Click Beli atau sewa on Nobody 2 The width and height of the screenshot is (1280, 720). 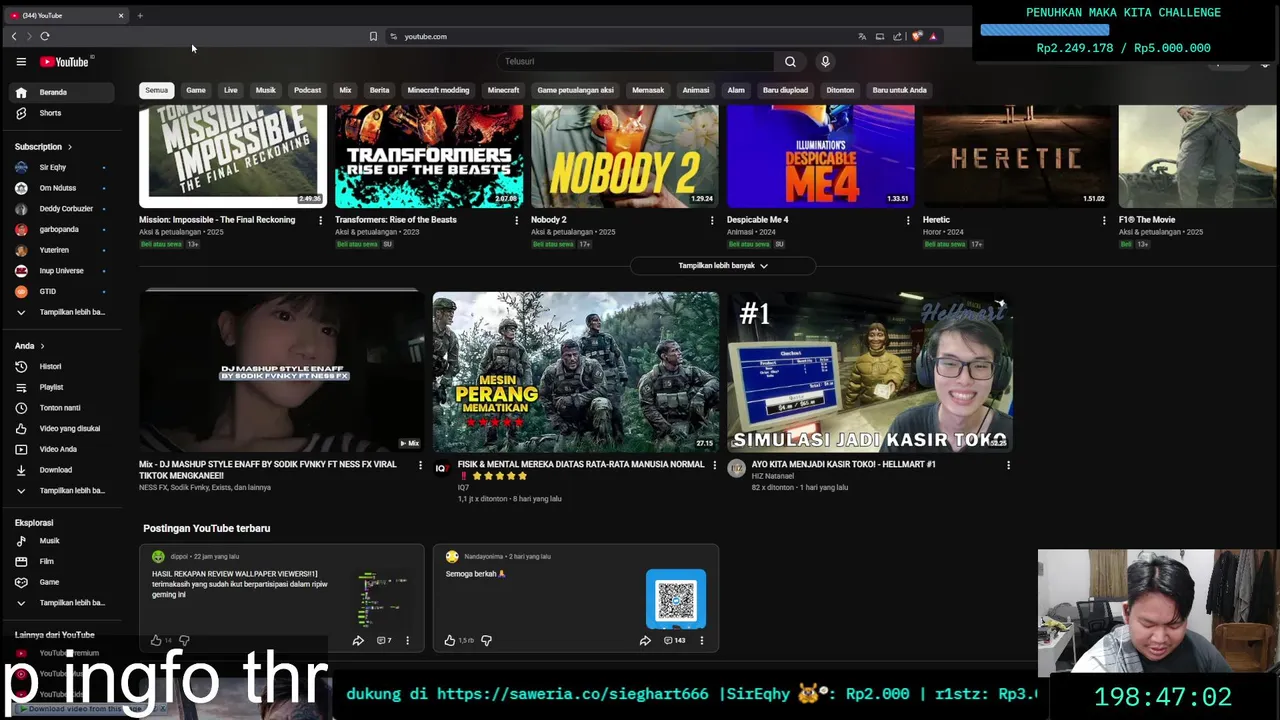(553, 244)
